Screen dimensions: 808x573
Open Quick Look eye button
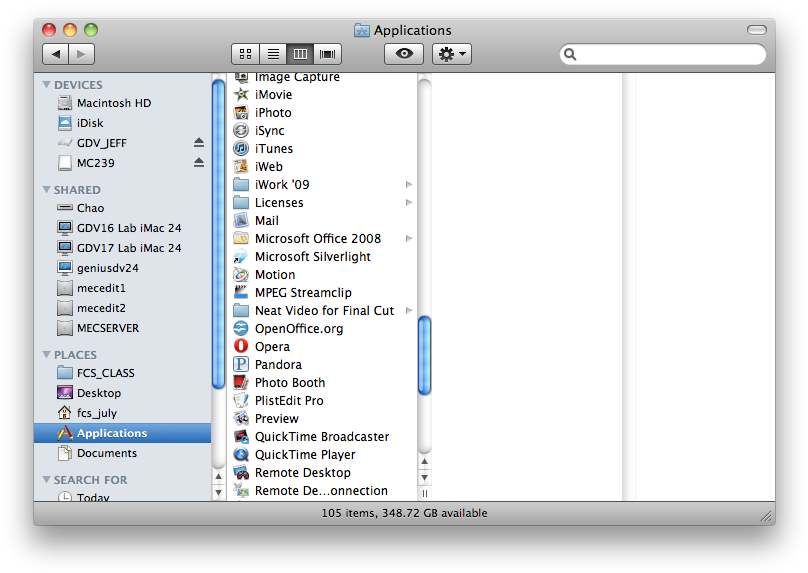[404, 54]
